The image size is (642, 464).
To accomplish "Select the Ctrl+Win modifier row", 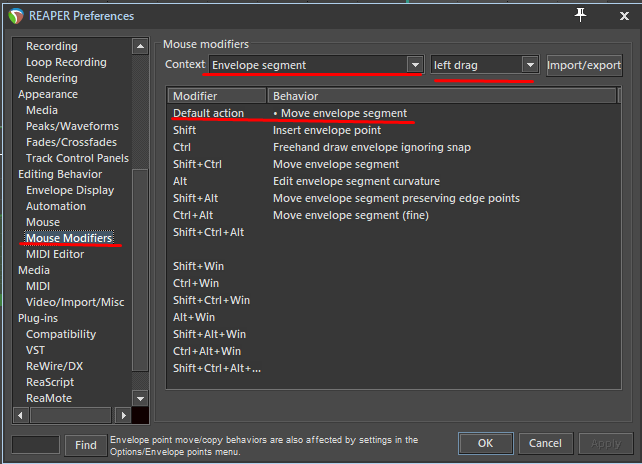I will point(393,283).
